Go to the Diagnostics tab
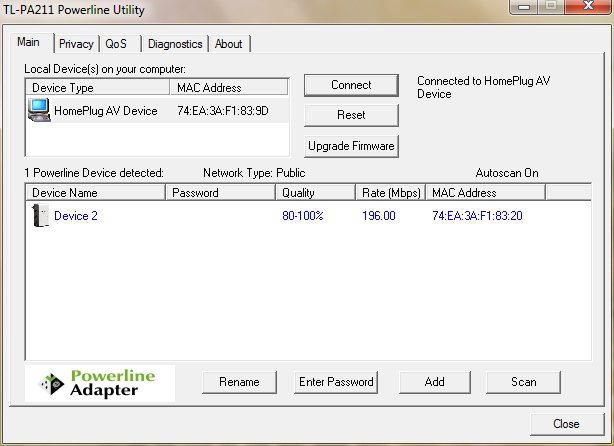 [x=175, y=44]
